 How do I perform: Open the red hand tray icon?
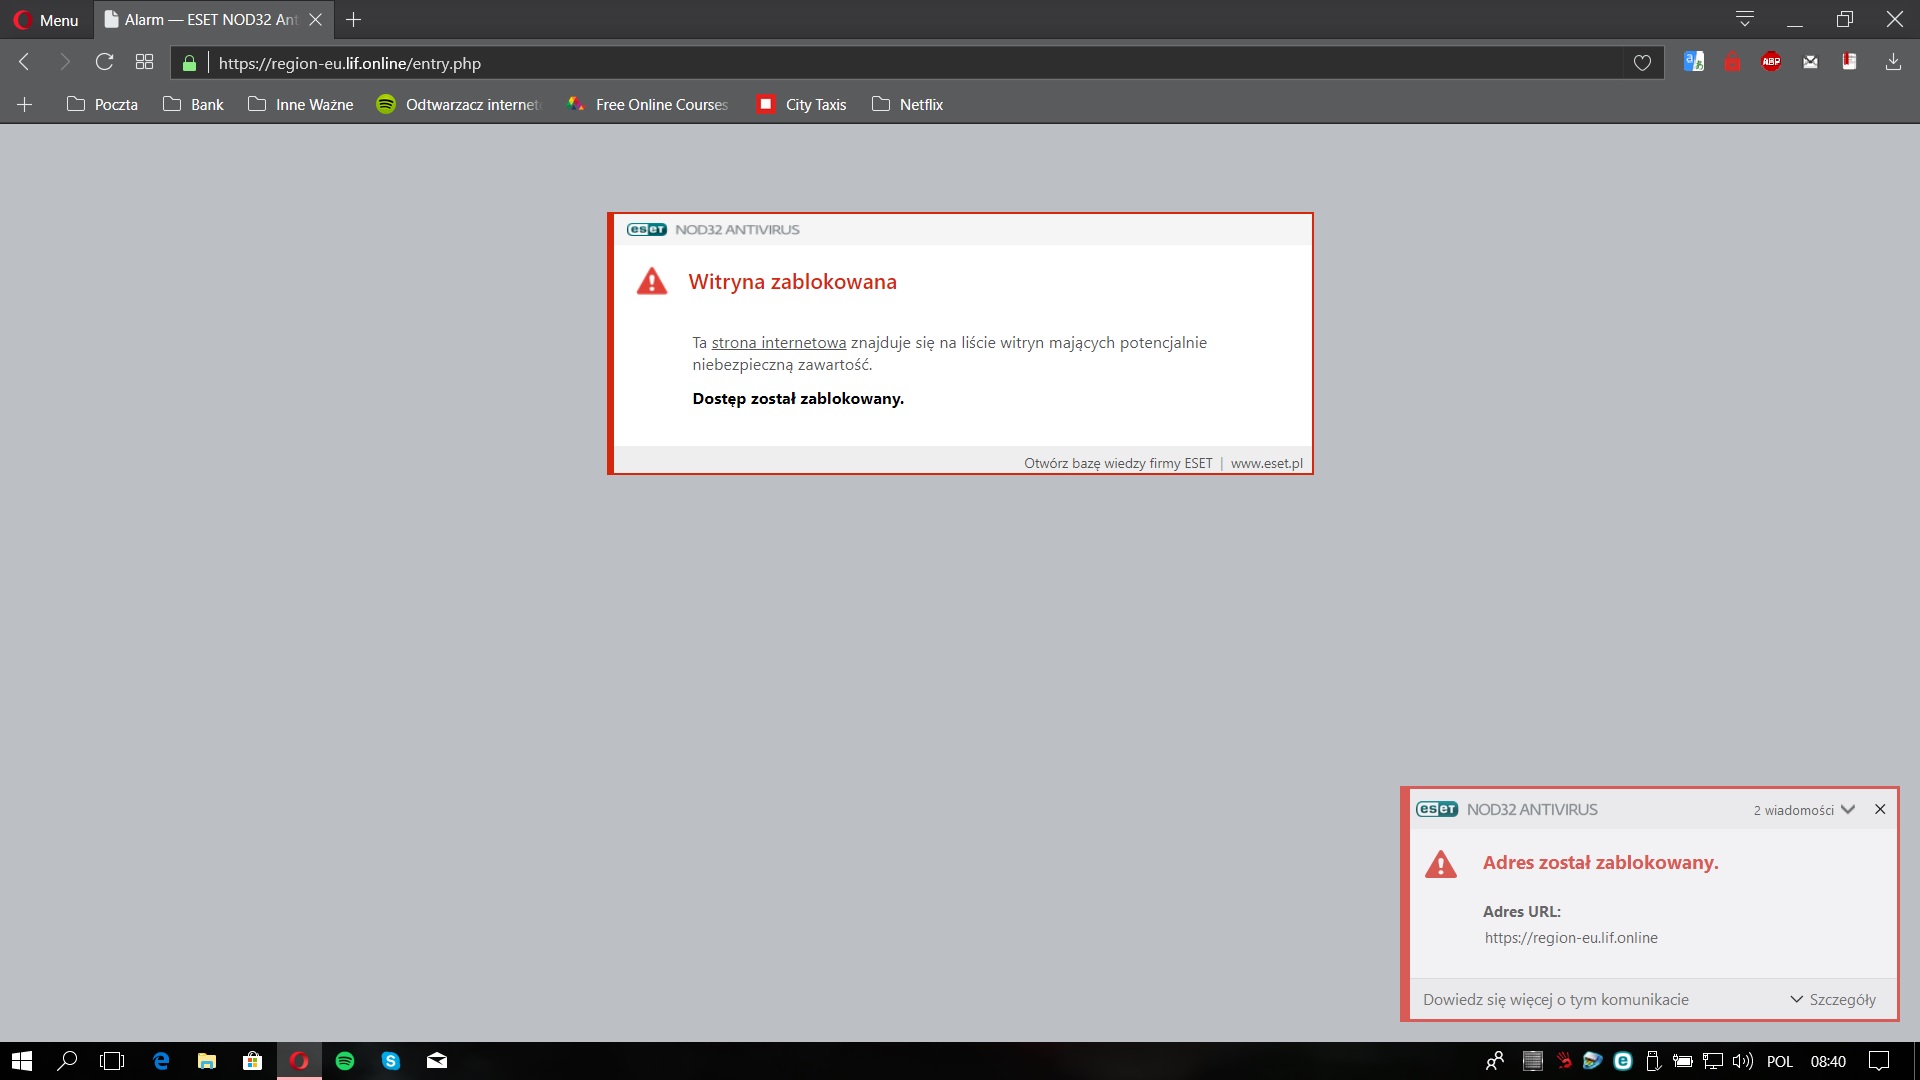[x=1564, y=1061]
